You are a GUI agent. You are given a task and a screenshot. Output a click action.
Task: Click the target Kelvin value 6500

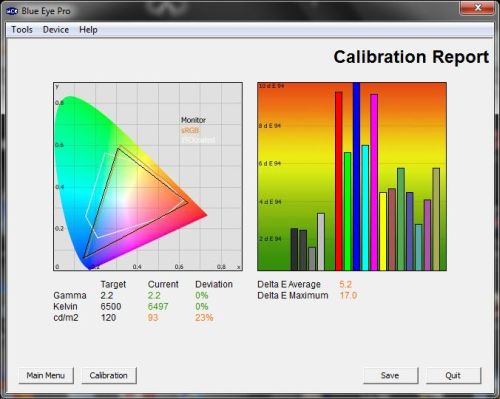pos(111,306)
